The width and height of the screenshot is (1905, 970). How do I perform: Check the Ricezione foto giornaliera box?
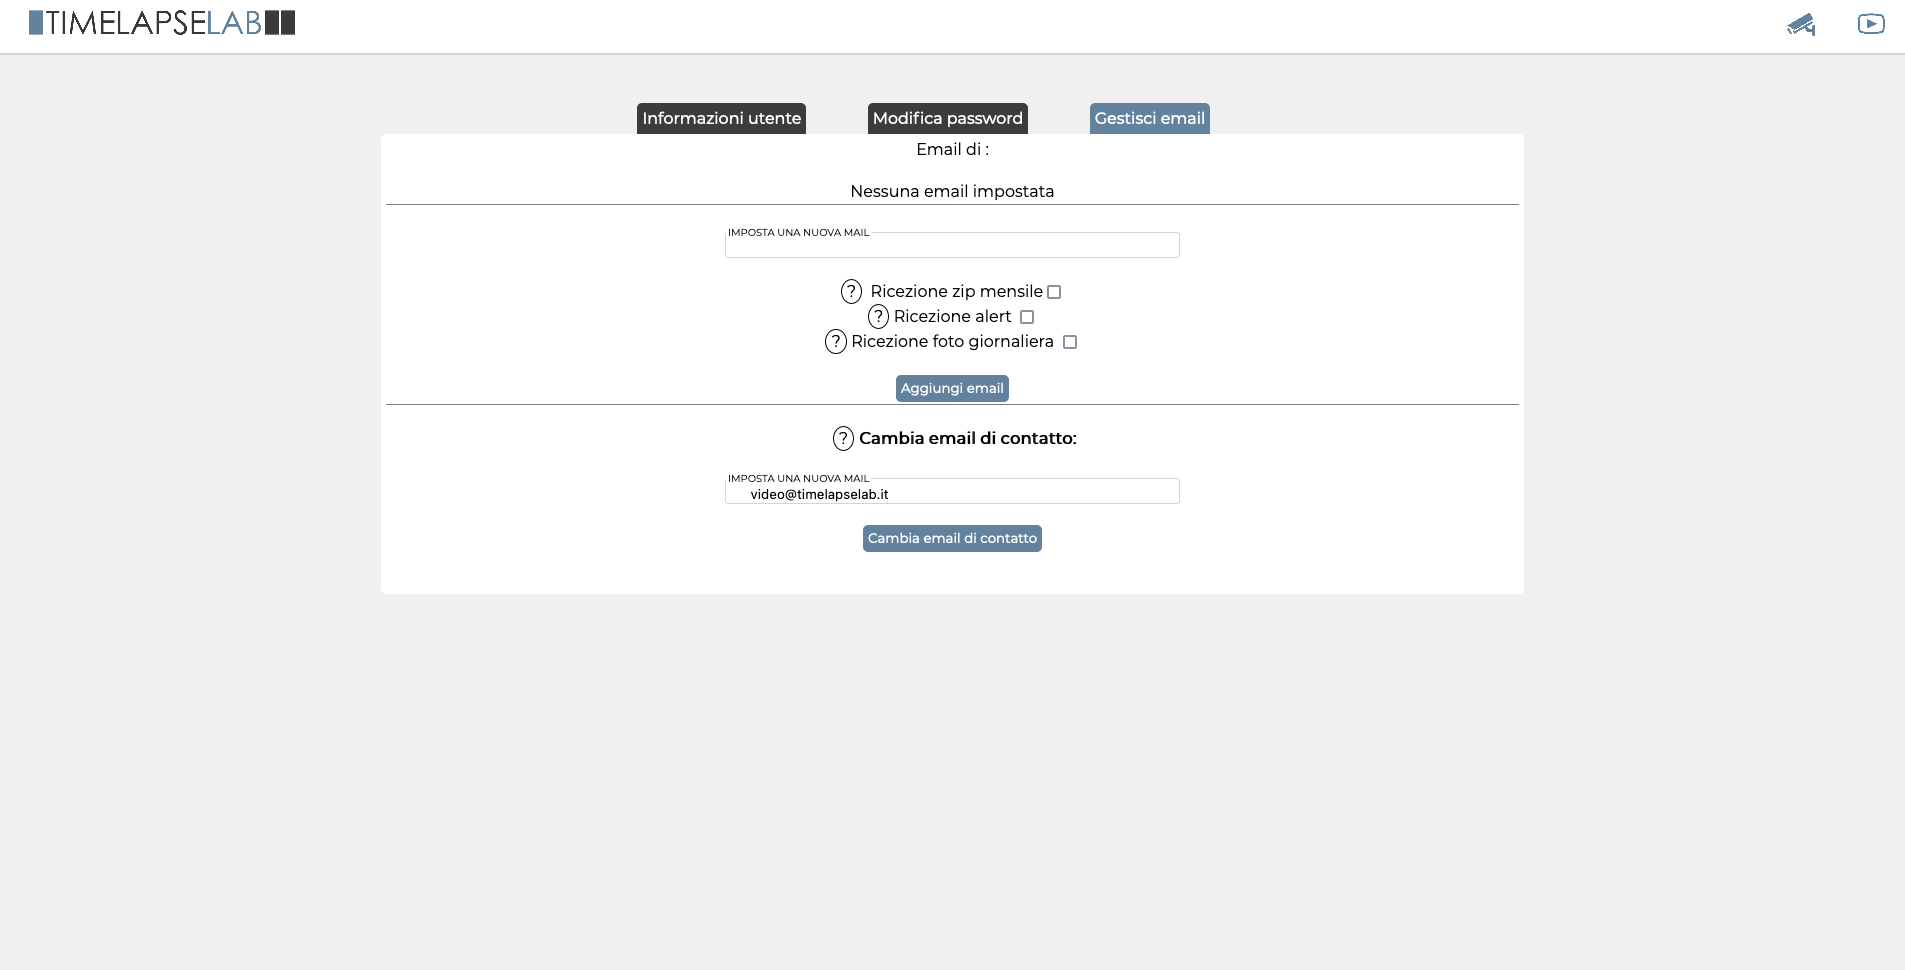pos(1070,342)
